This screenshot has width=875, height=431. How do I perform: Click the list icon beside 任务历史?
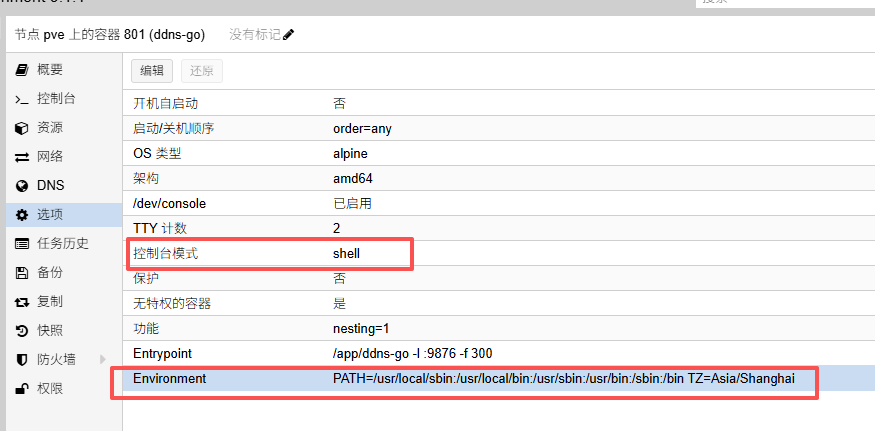tap(21, 244)
